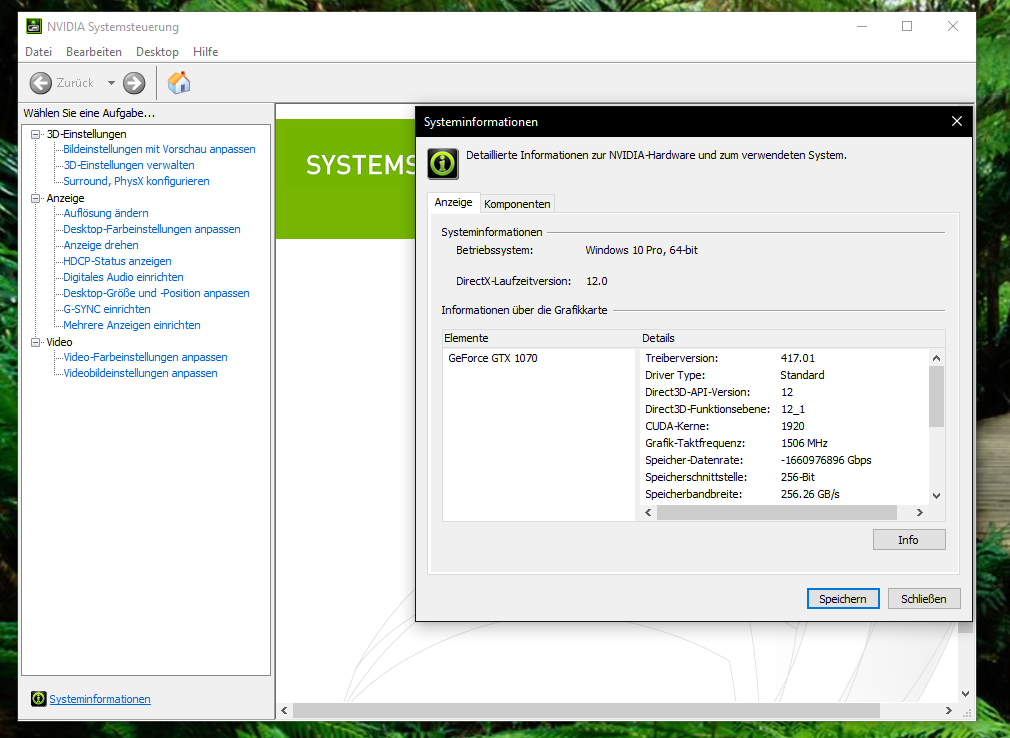Open Digitales Audio einrichten
1010x738 pixels.
(x=124, y=278)
